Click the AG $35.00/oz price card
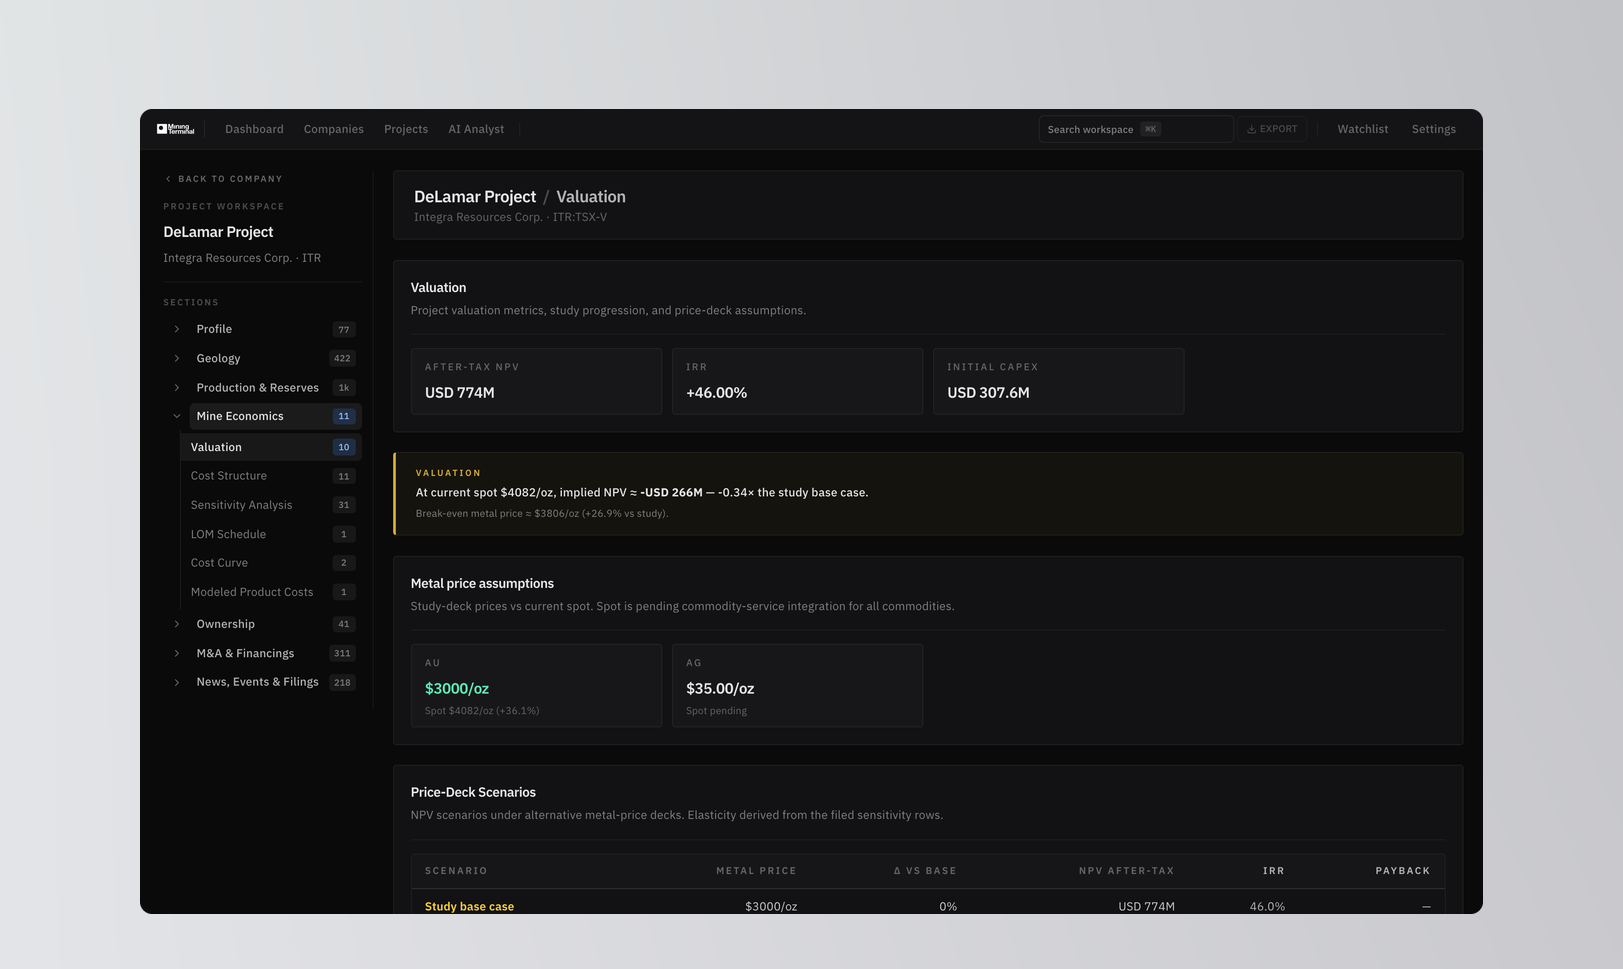The width and height of the screenshot is (1623, 969). pos(797,686)
